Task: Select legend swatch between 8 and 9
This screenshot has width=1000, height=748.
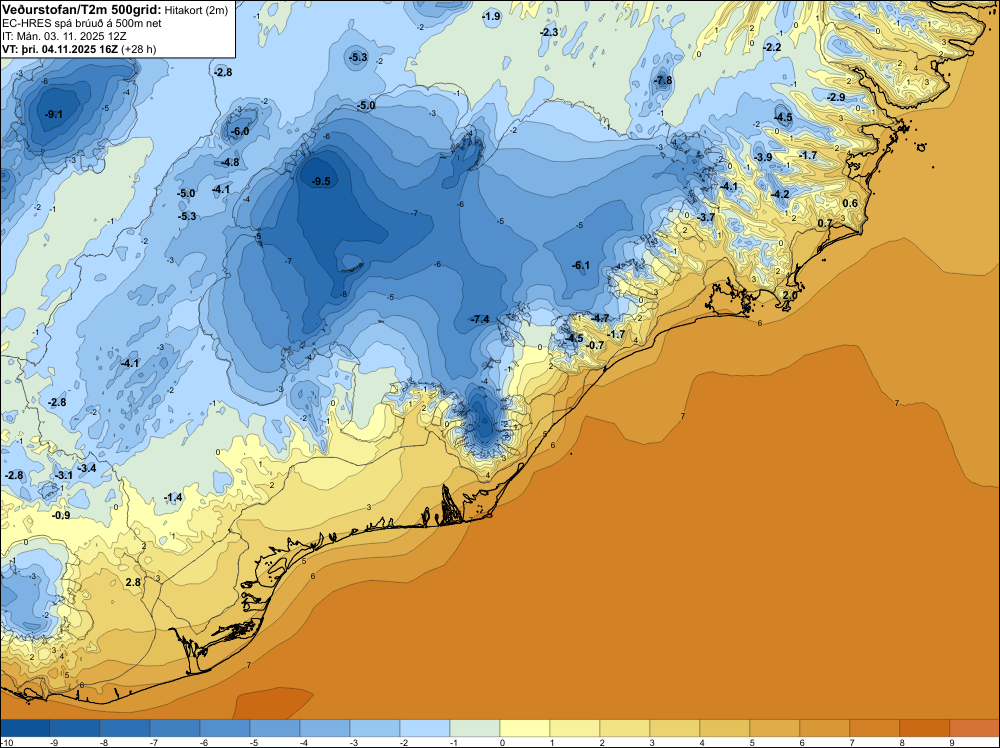Action: click(x=925, y=727)
